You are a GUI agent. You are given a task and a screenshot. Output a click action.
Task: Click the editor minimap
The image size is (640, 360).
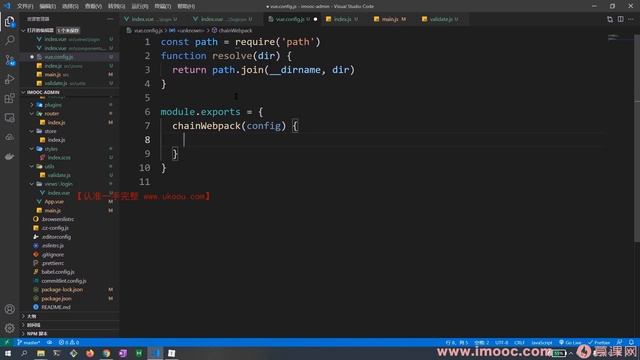pyautogui.click(x=620, y=39)
